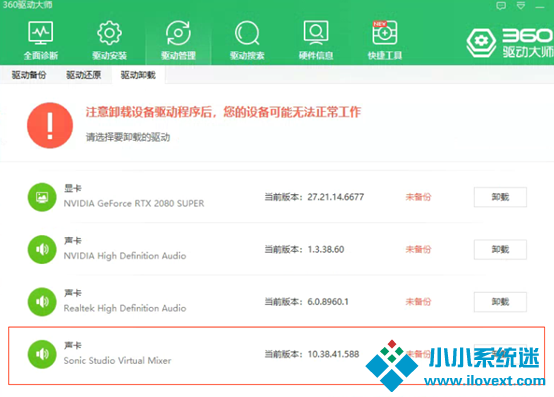Select the Sonic Studio Virtual Mixer name
The height and width of the screenshot is (397, 554).
(117, 360)
